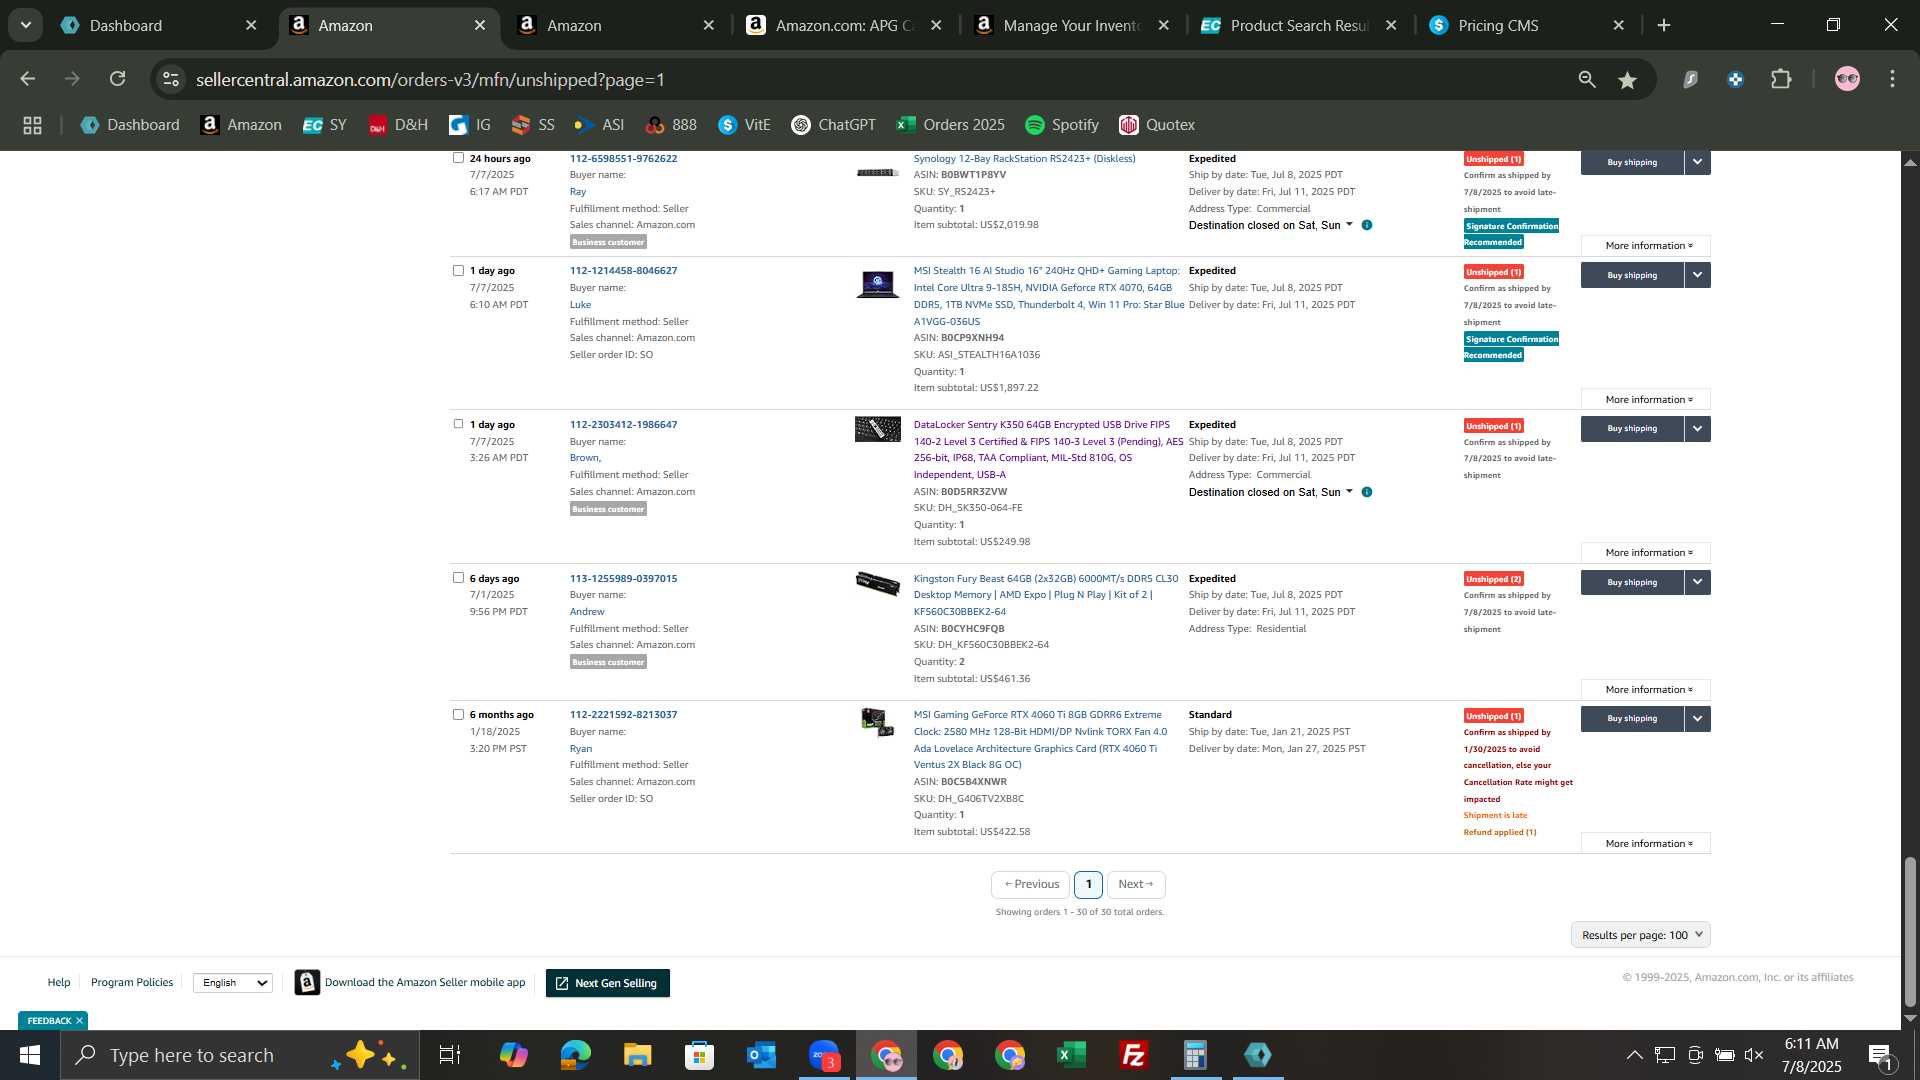
Task: Open the apps grid icon in the bookmarks bar
Action: pos(33,125)
